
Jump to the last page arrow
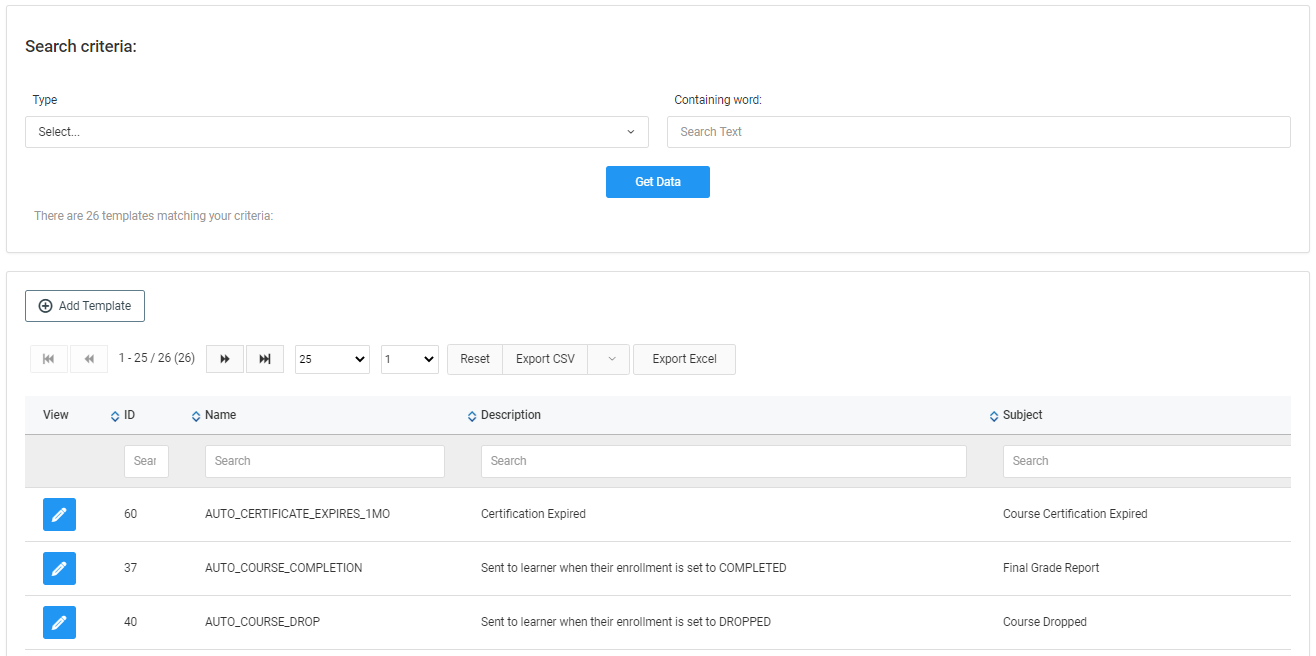pyautogui.click(x=264, y=359)
